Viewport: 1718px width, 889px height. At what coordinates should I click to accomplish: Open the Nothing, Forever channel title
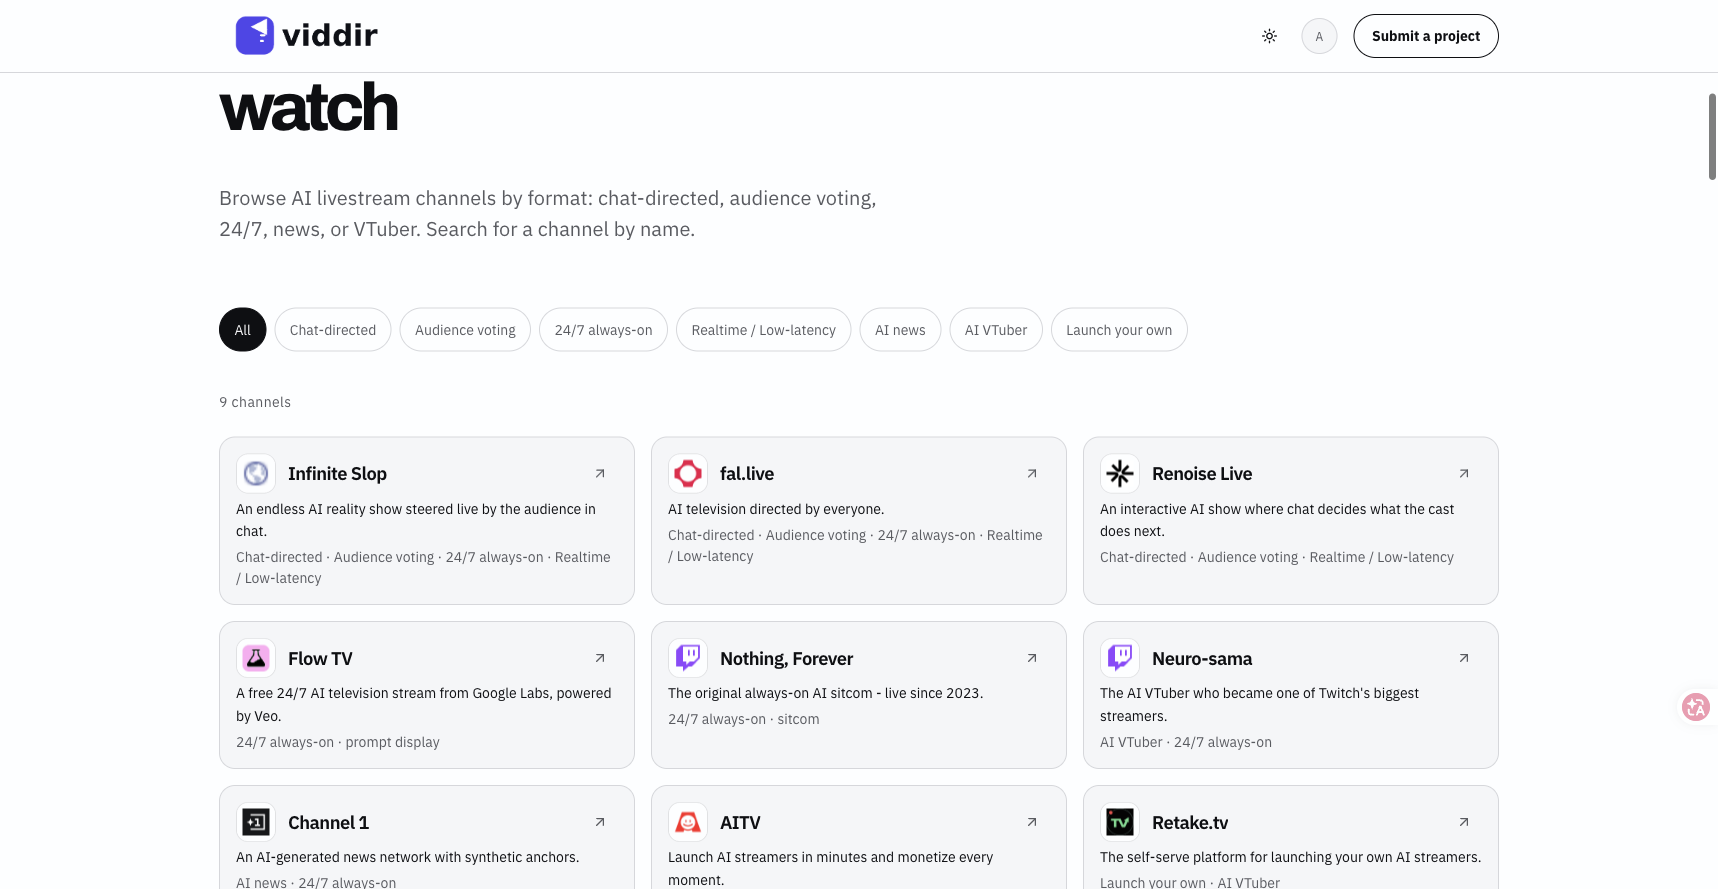[786, 659]
